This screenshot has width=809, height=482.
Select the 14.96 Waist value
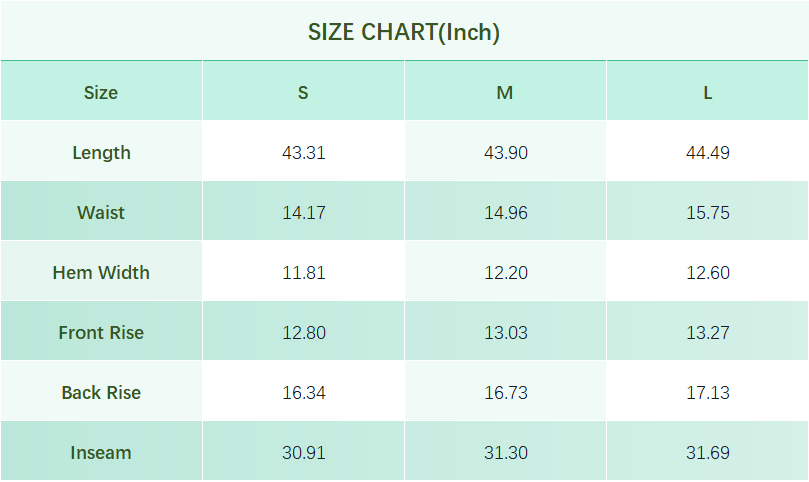click(506, 213)
